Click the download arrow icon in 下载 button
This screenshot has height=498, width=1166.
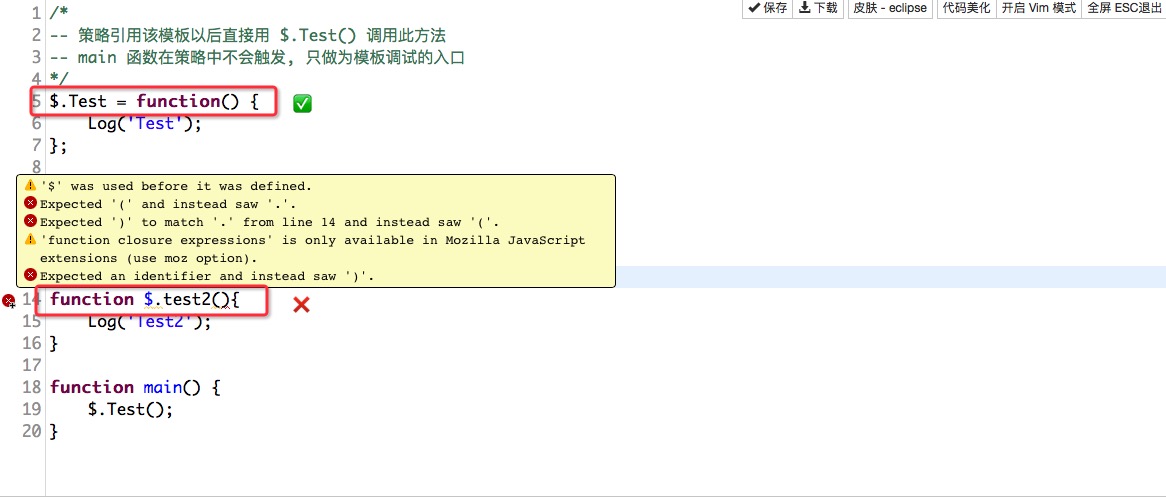point(805,8)
